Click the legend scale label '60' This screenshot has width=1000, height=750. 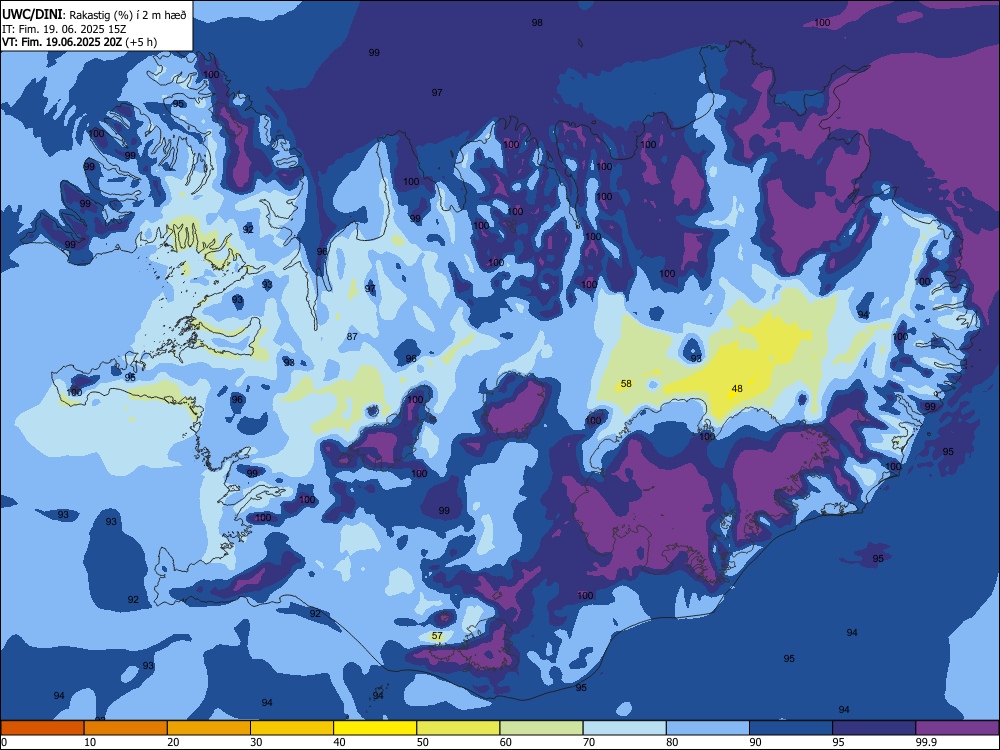[506, 742]
